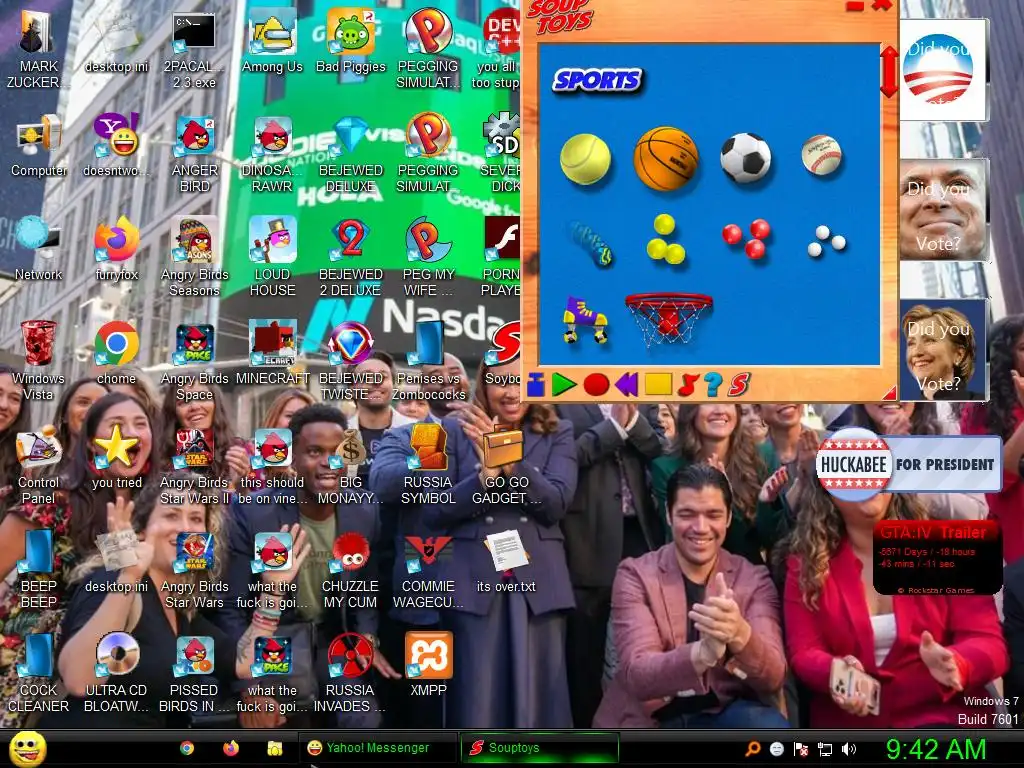Select the RUSSIA INVADES desktop icon
Viewport: 1024px width, 768px height.
(x=351, y=673)
